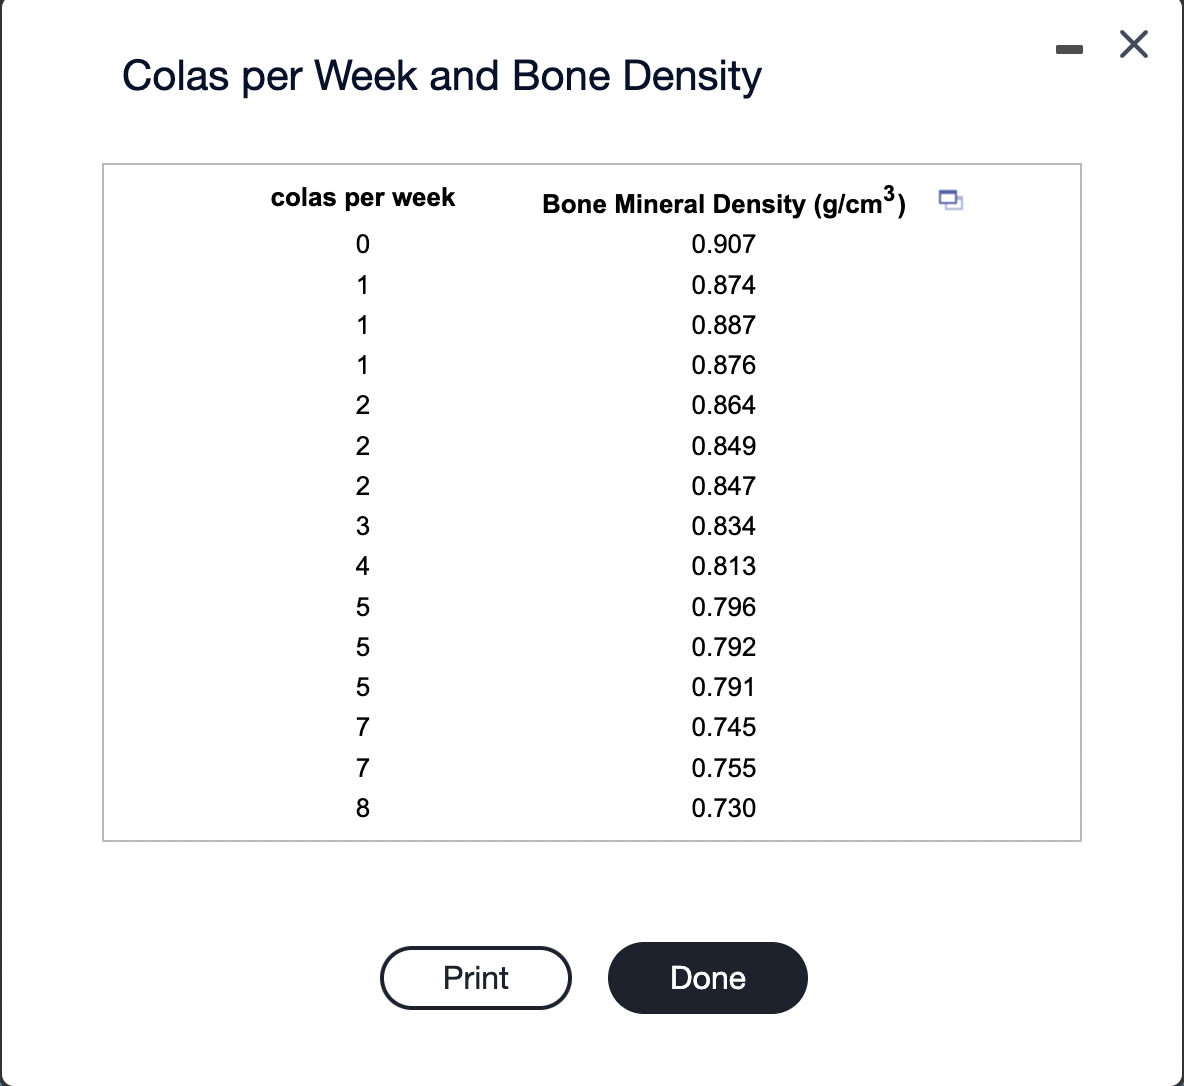This screenshot has height=1086, width=1184.
Task: Select the data value 0.907
Action: 724,244
